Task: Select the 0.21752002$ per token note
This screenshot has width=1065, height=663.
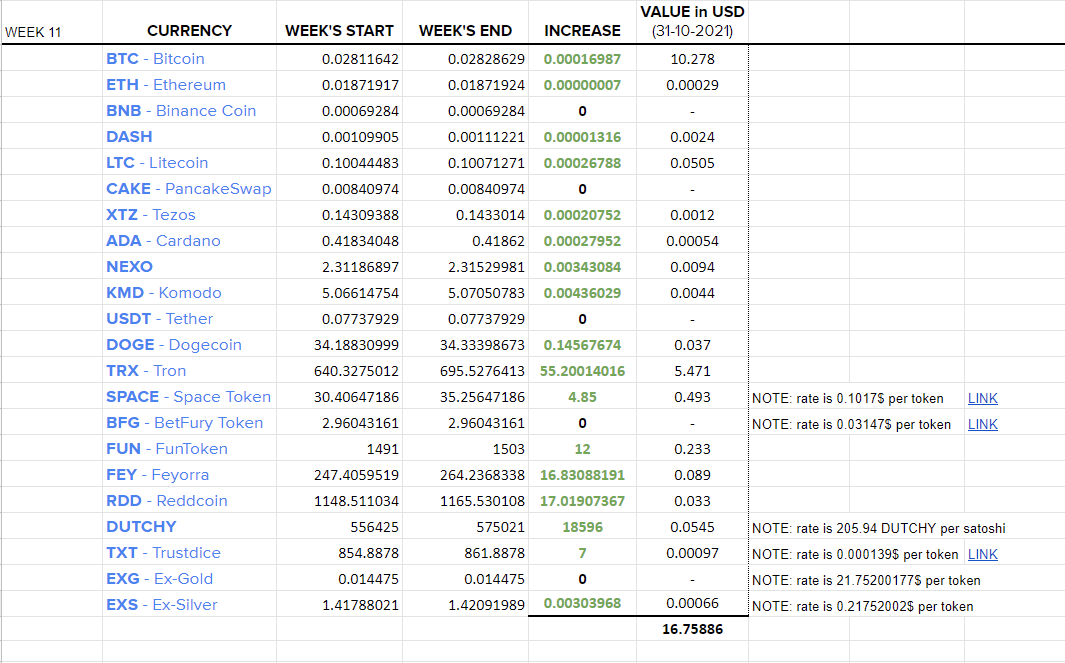Action: coord(863,607)
